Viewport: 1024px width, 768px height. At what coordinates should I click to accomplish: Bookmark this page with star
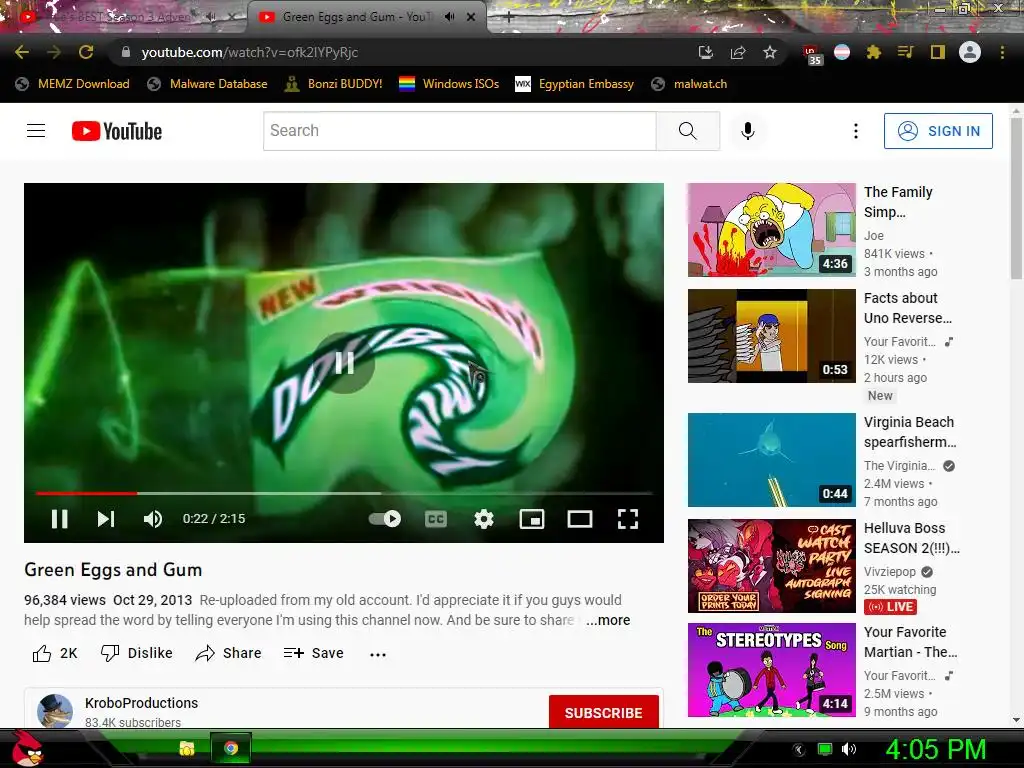(x=770, y=52)
